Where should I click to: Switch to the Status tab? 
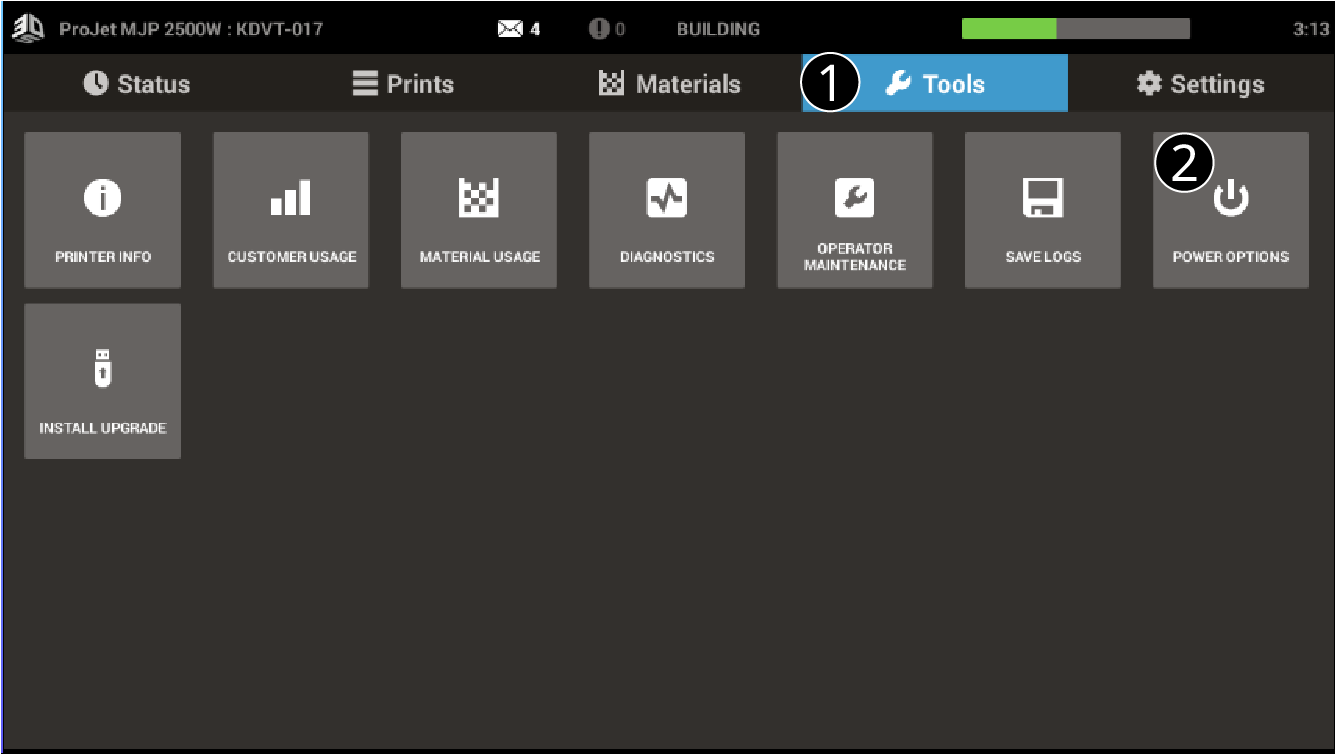point(137,84)
